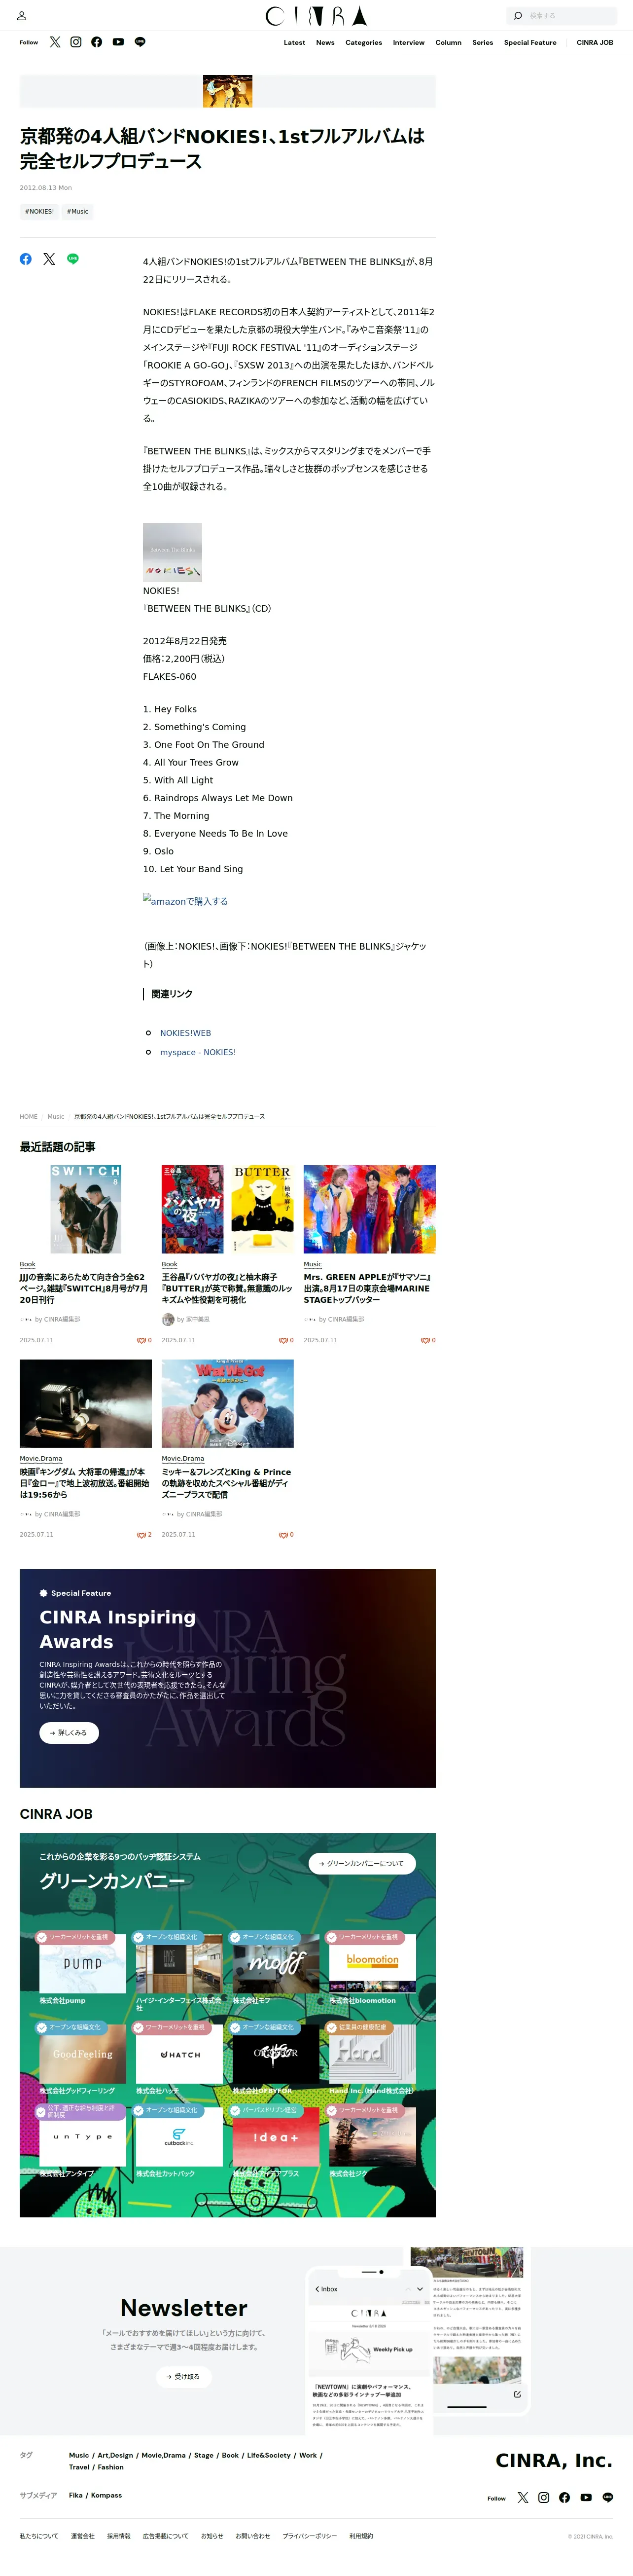Go to Latest in the navigation
Viewport: 633px width, 2576px height.
point(294,43)
